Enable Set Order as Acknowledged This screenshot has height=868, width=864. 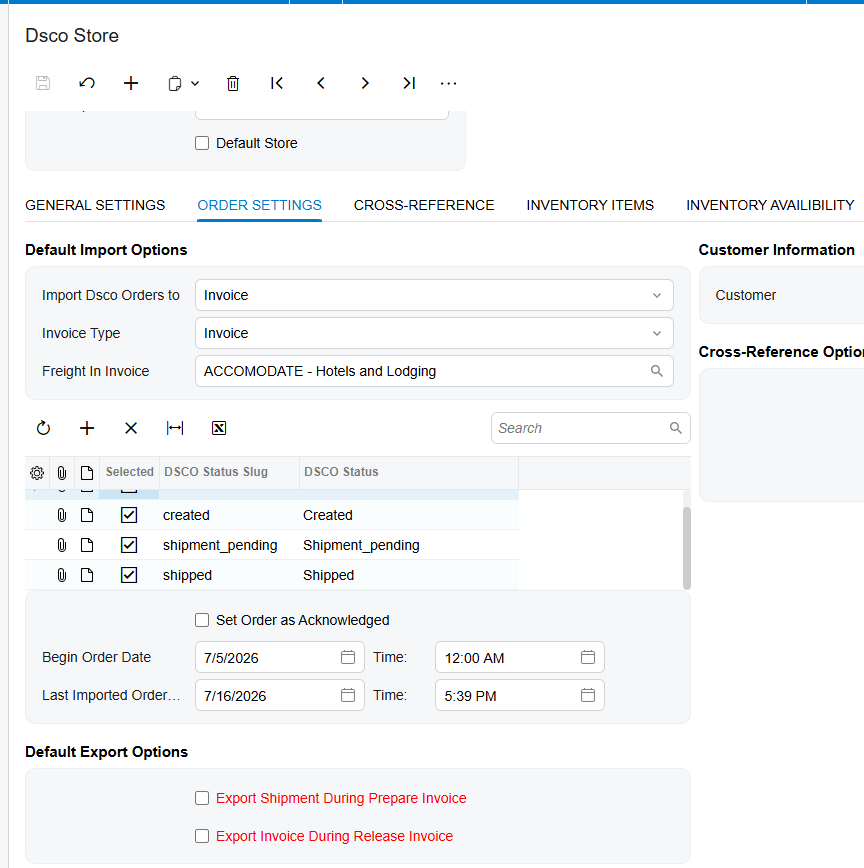pos(202,620)
